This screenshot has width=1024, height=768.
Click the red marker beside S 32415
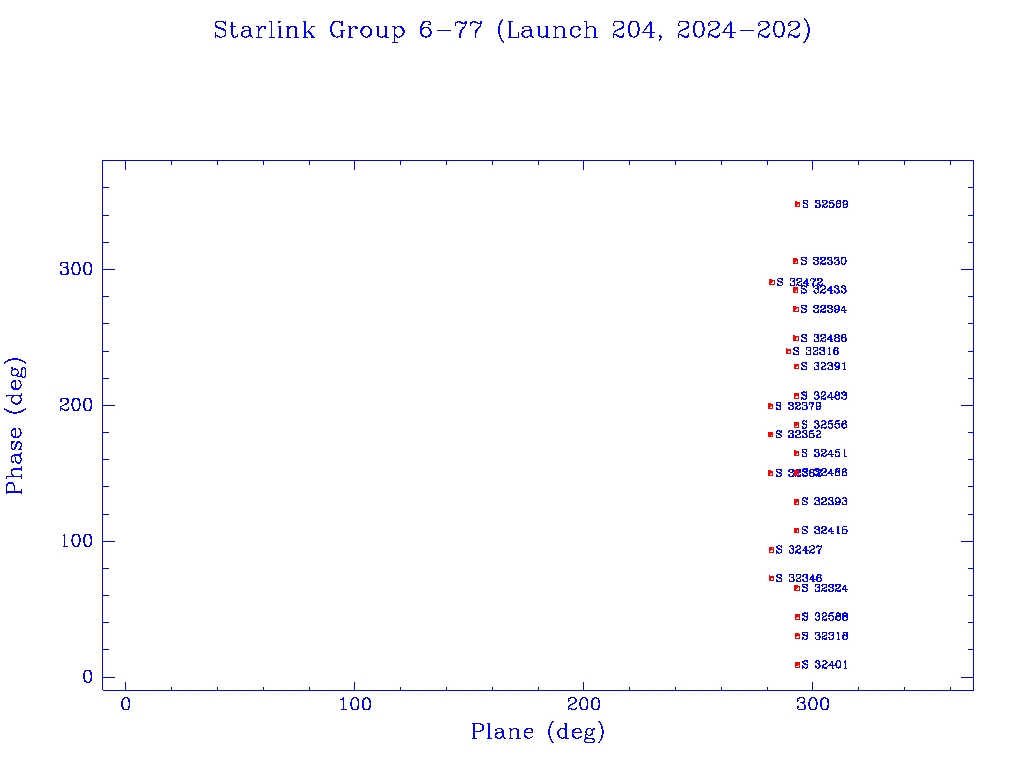pyautogui.click(x=796, y=531)
